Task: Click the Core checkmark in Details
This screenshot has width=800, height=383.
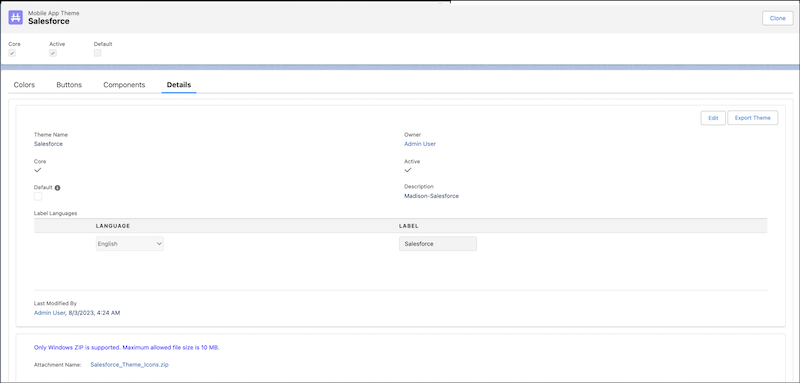Action: click(x=38, y=170)
